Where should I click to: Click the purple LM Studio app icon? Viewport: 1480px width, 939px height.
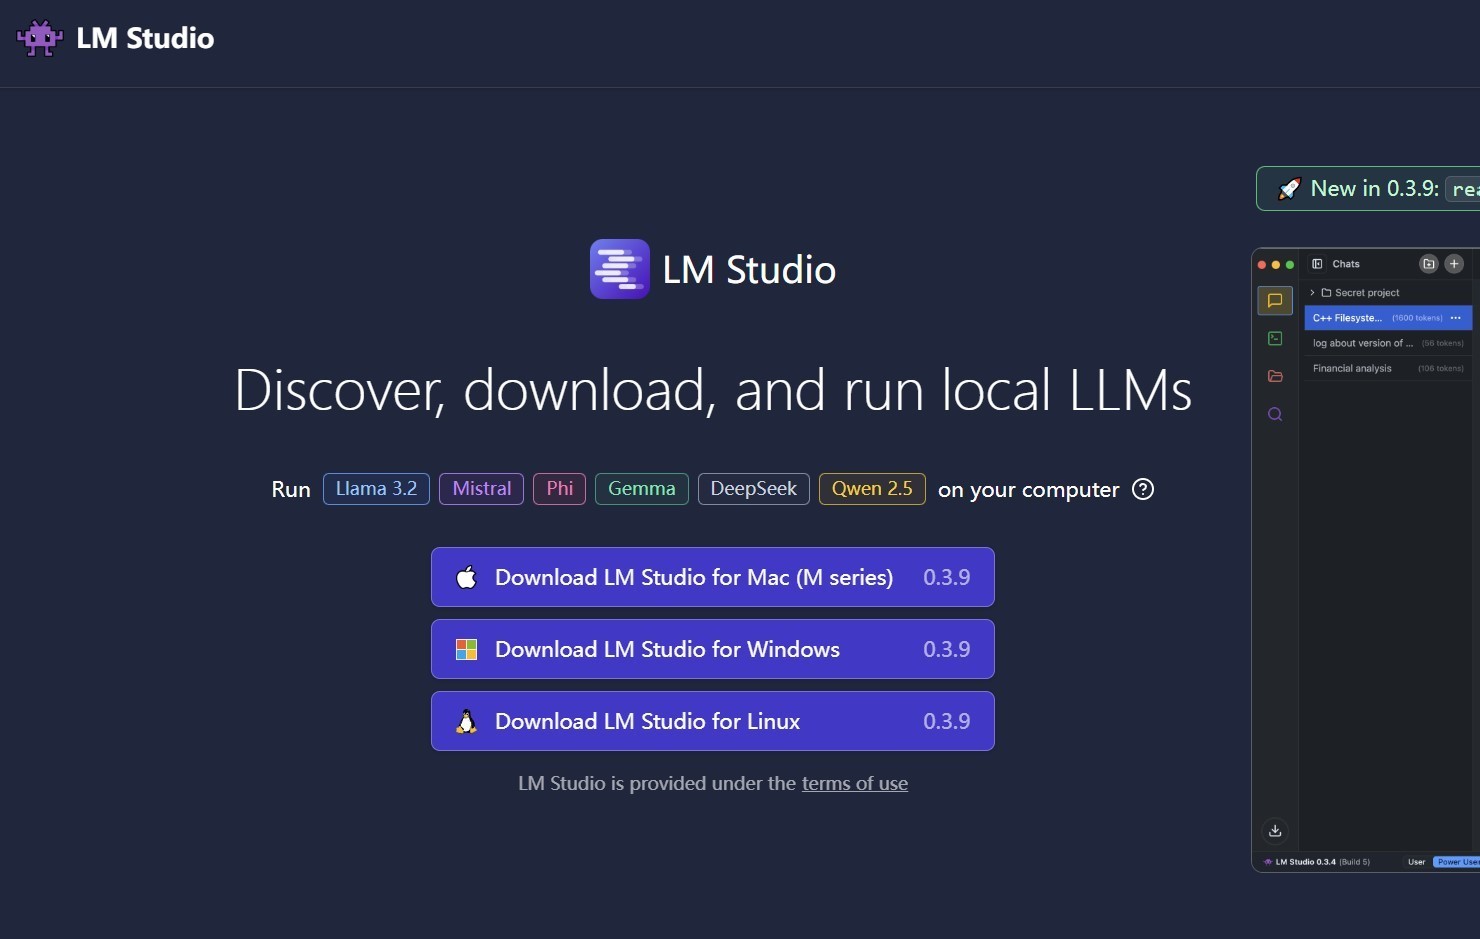(620, 269)
